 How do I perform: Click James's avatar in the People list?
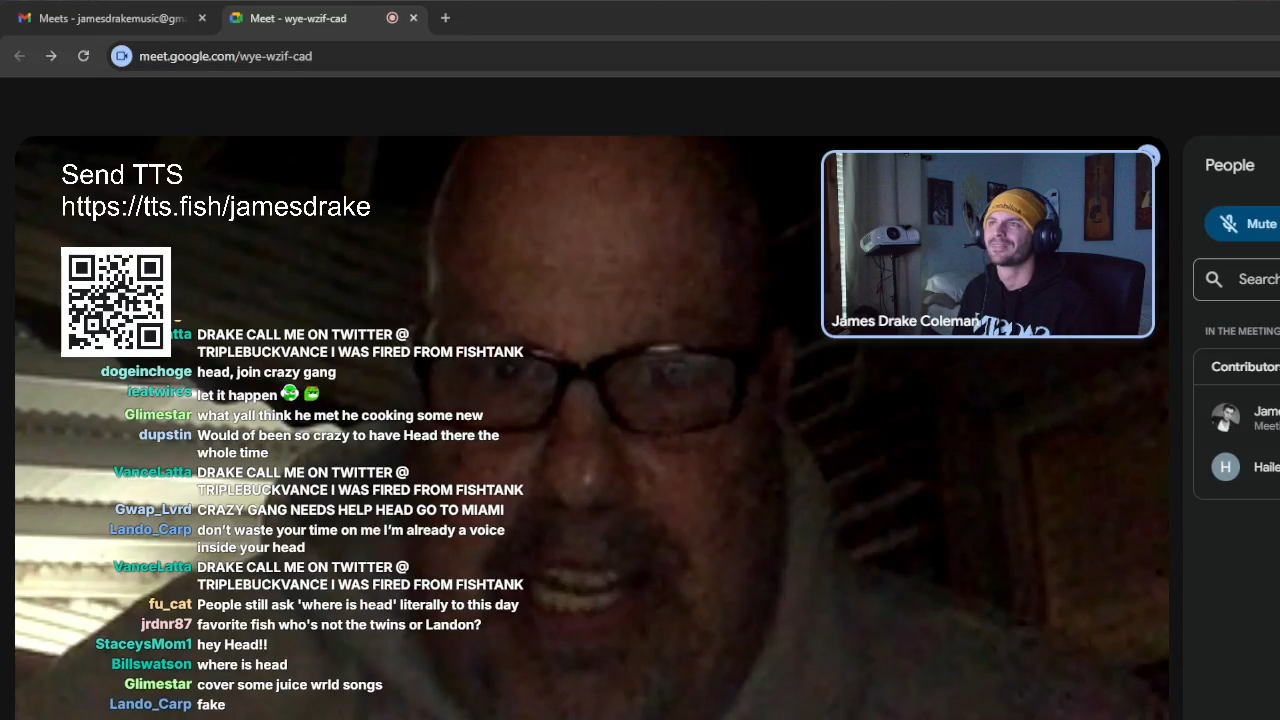pos(1225,417)
